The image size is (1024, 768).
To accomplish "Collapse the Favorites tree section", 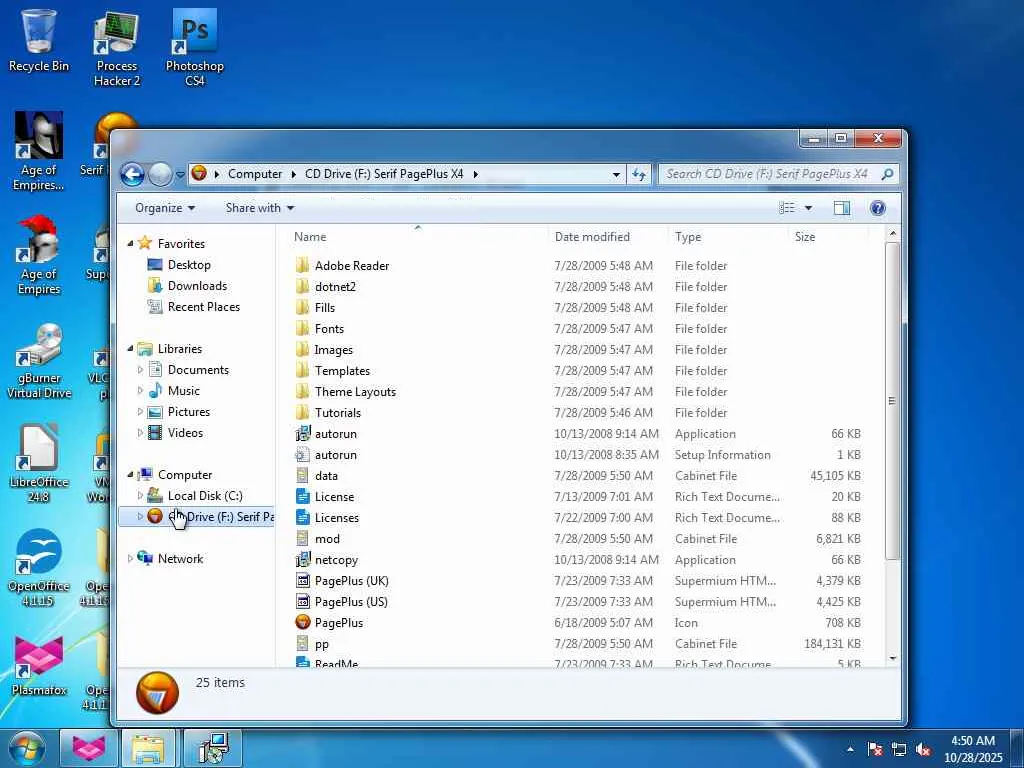I will [x=130, y=244].
